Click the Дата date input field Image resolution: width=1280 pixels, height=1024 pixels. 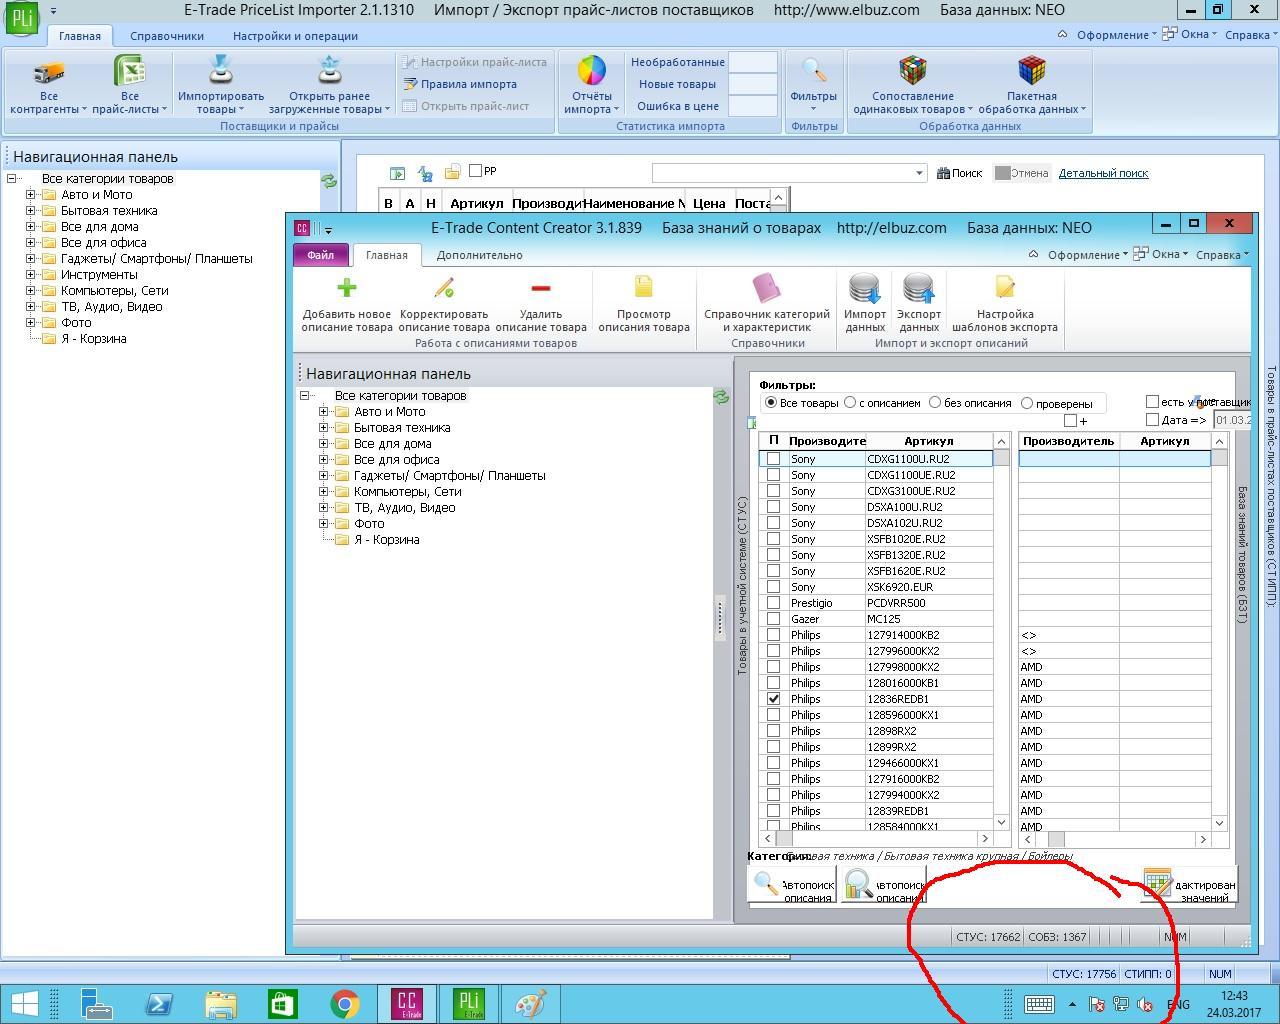pyautogui.click(x=1233, y=420)
